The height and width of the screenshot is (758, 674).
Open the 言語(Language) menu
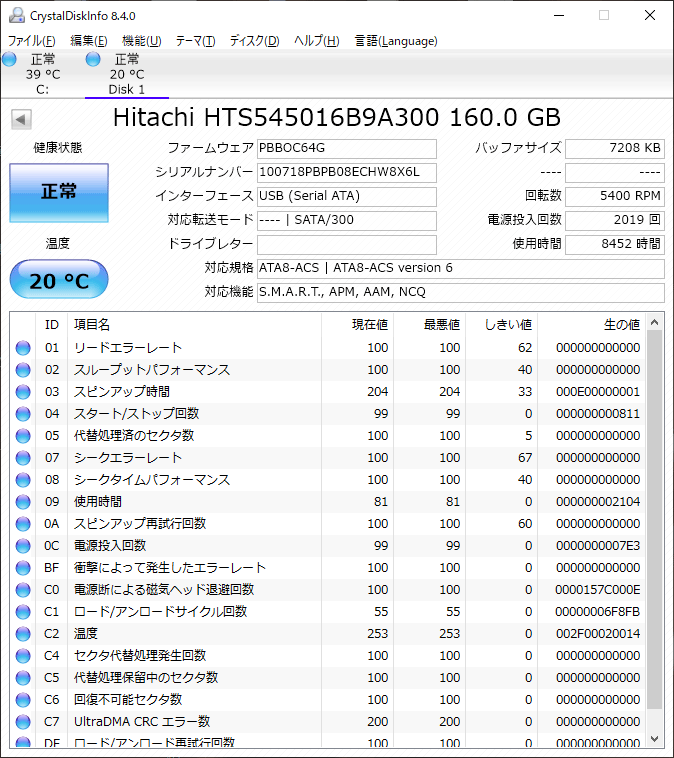pos(396,41)
